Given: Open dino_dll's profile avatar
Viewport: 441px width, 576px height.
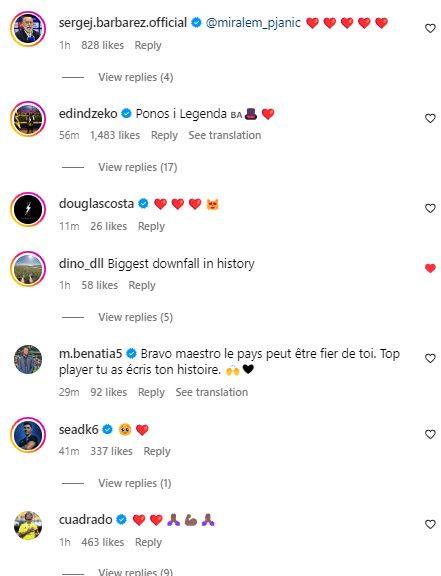Looking at the screenshot, I should 28,269.
